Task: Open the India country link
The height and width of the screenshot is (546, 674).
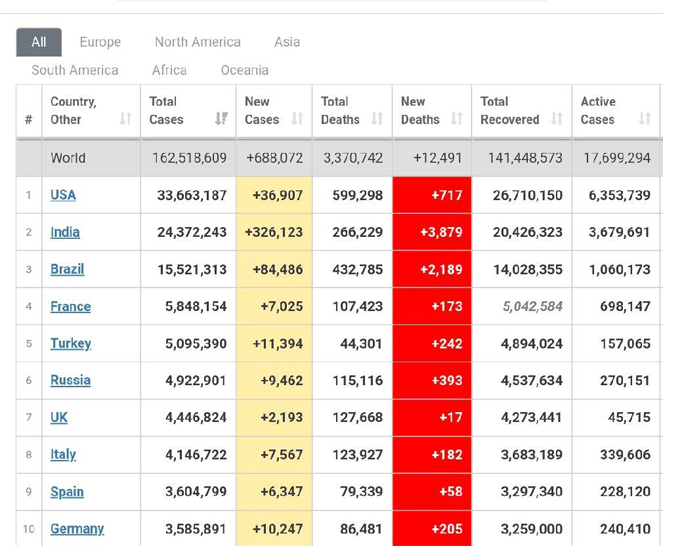Action: pos(65,232)
